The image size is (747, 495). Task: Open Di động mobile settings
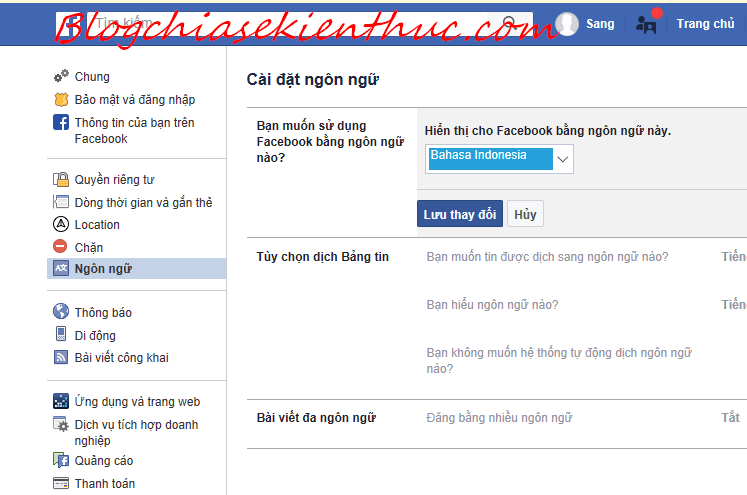[95, 335]
